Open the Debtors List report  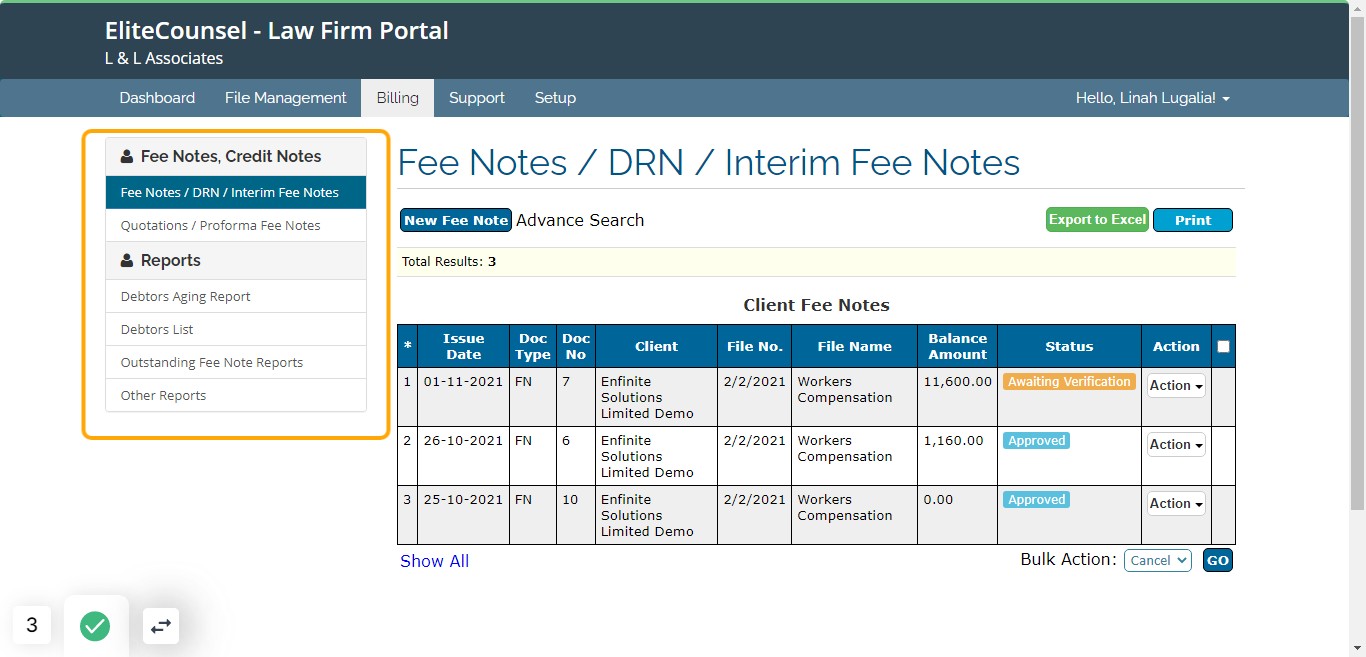[x=236, y=330]
